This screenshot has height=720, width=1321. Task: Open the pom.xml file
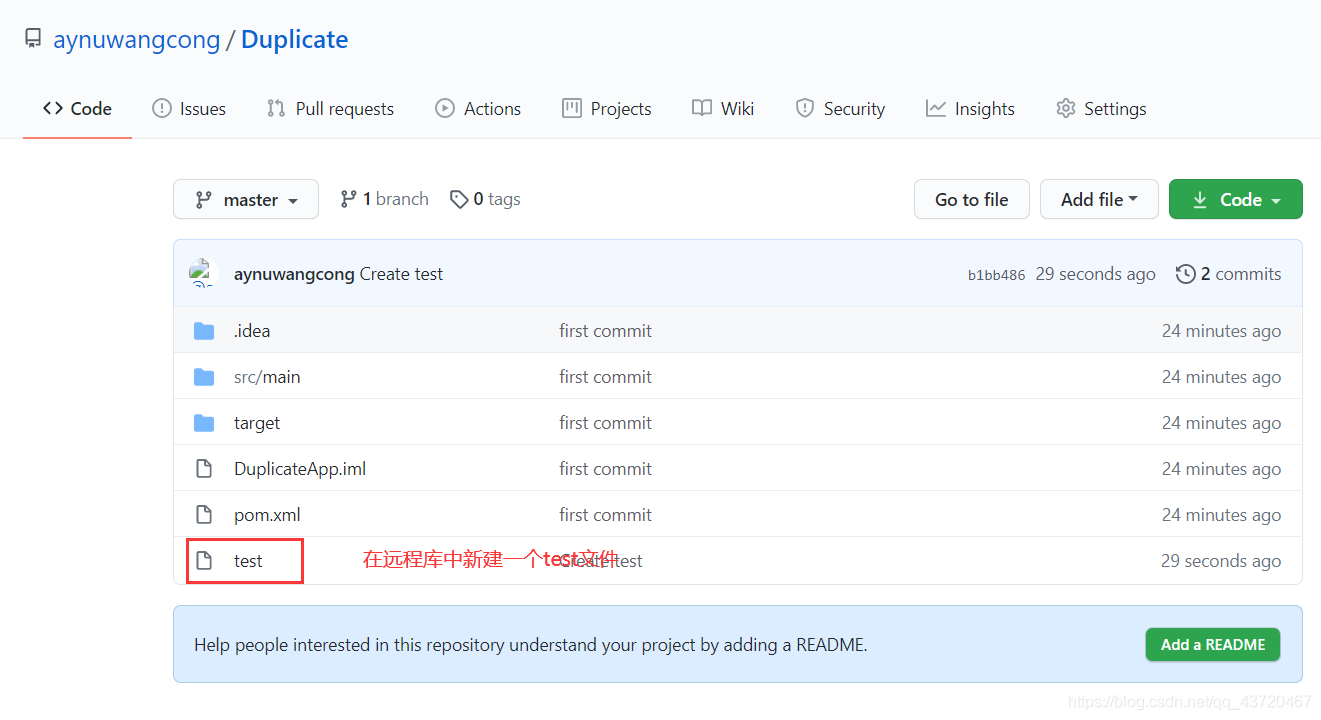[x=267, y=514]
